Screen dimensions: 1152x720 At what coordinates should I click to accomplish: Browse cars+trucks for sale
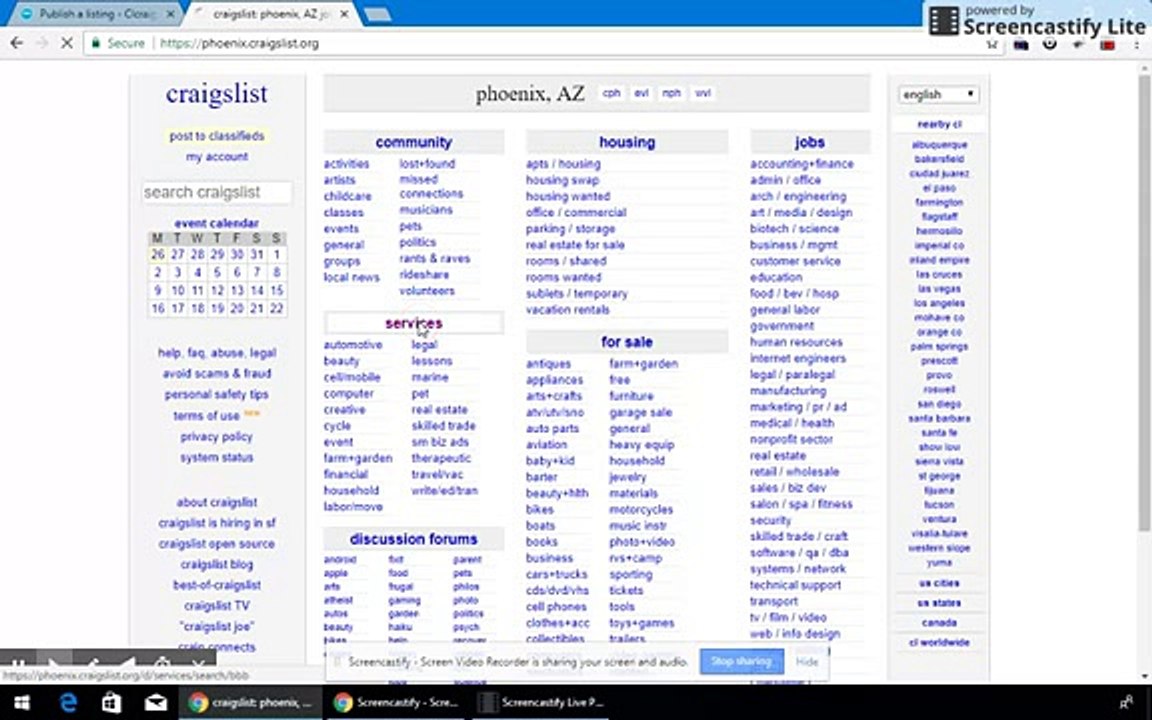click(x=556, y=574)
